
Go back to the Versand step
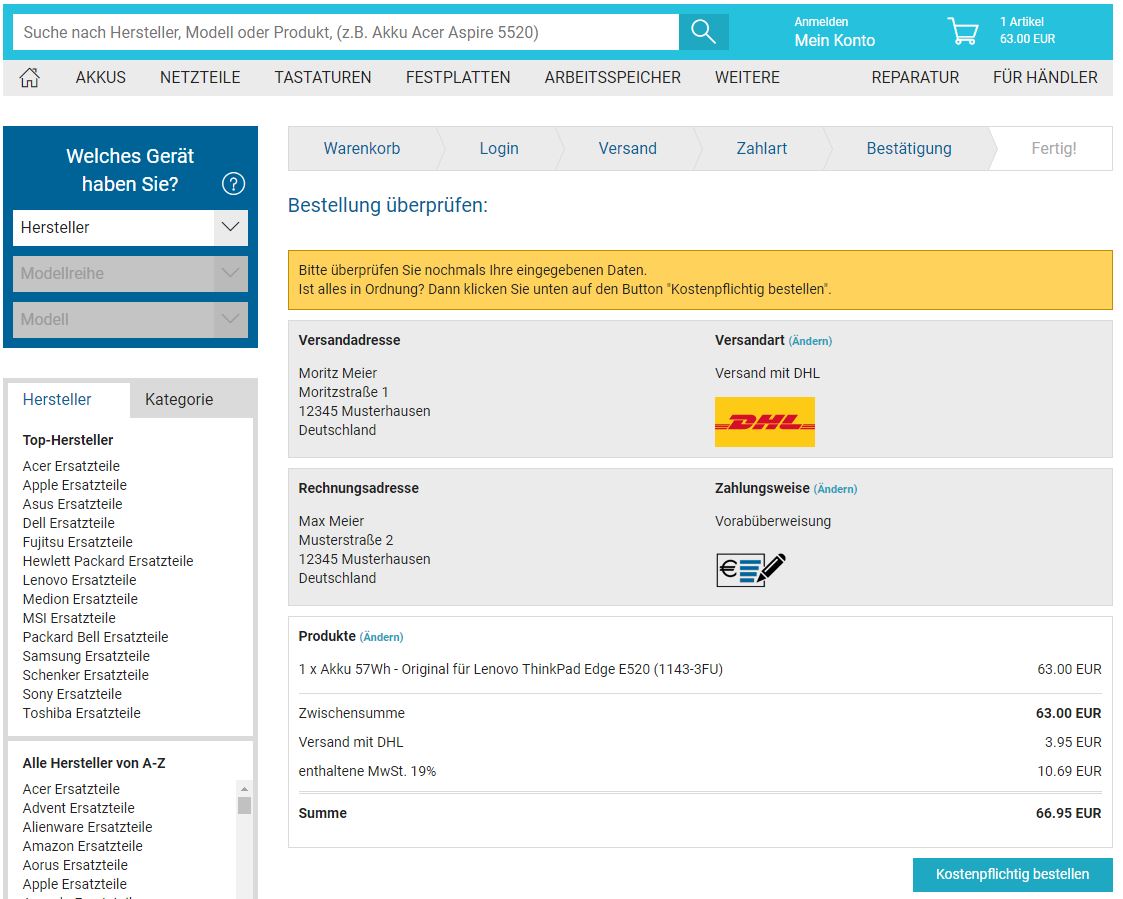click(627, 149)
